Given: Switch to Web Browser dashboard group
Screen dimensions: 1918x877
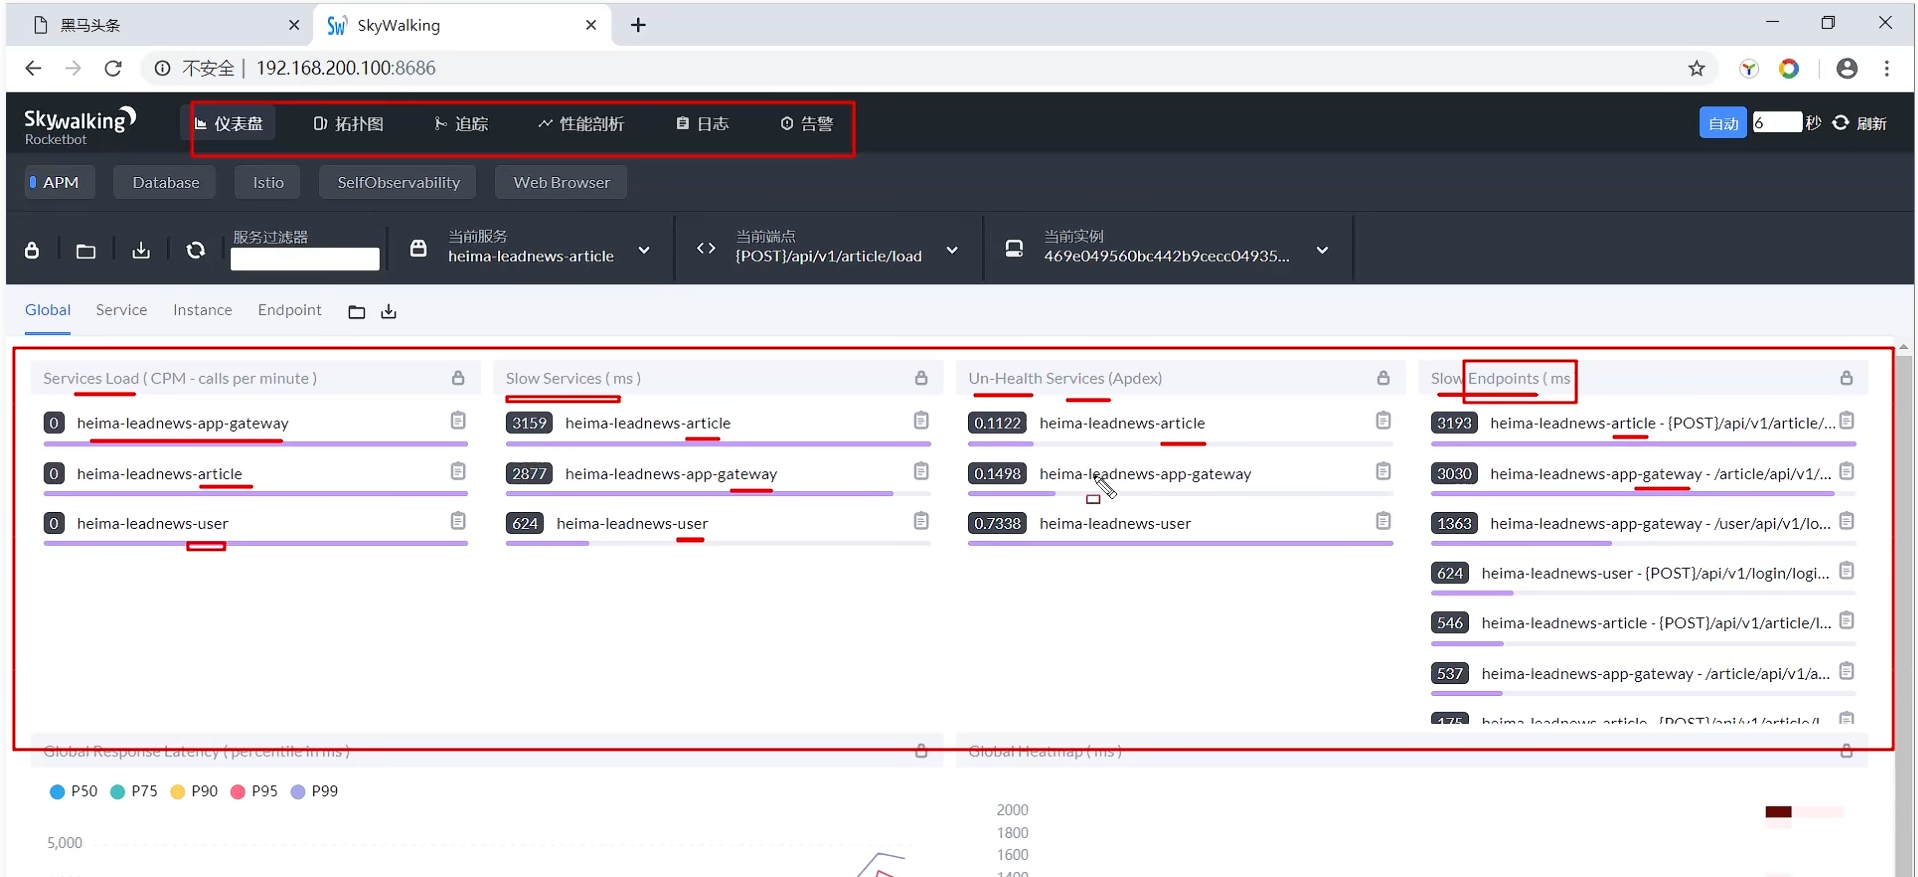Looking at the screenshot, I should pyautogui.click(x=561, y=182).
